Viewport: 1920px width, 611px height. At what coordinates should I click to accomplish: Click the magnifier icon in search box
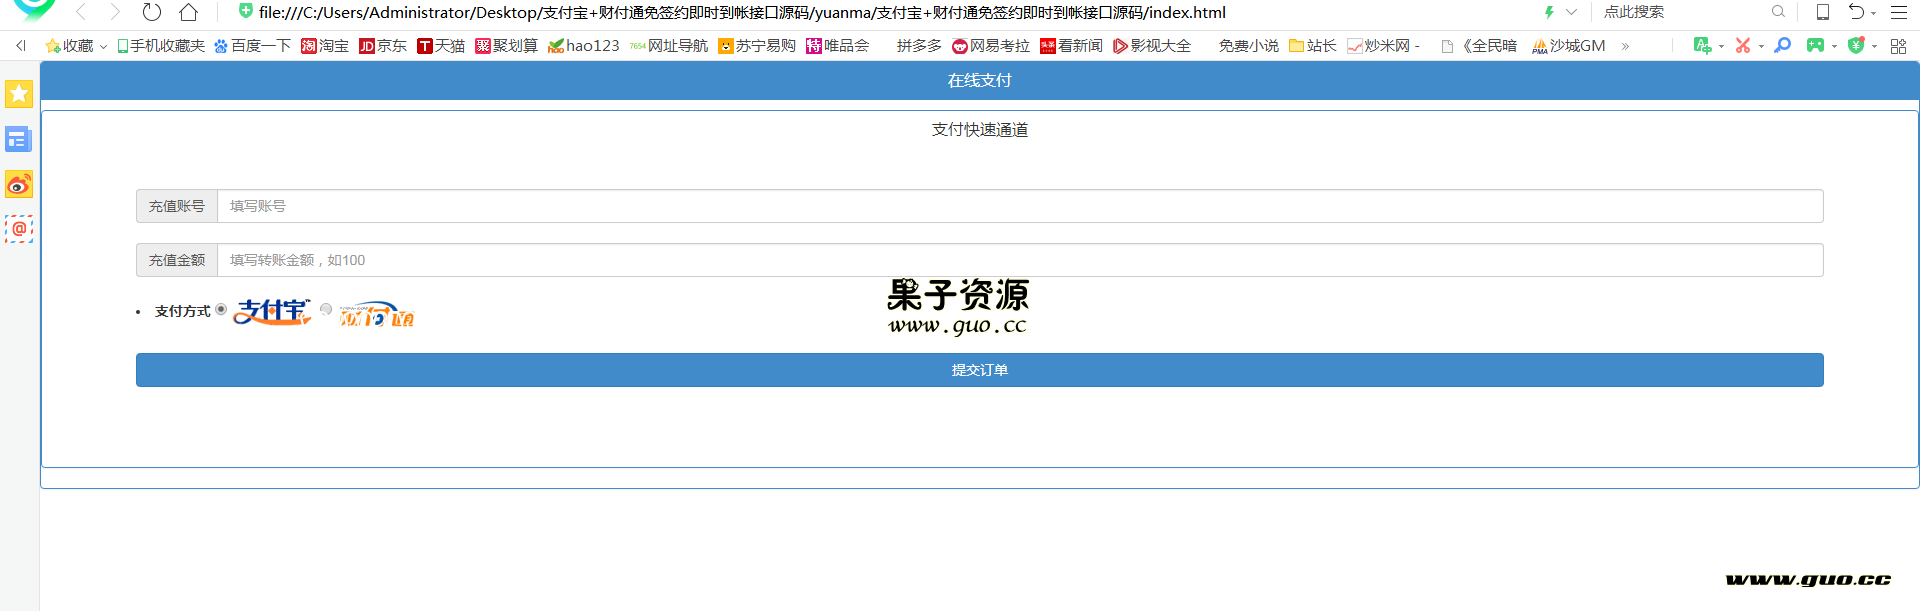click(1778, 12)
